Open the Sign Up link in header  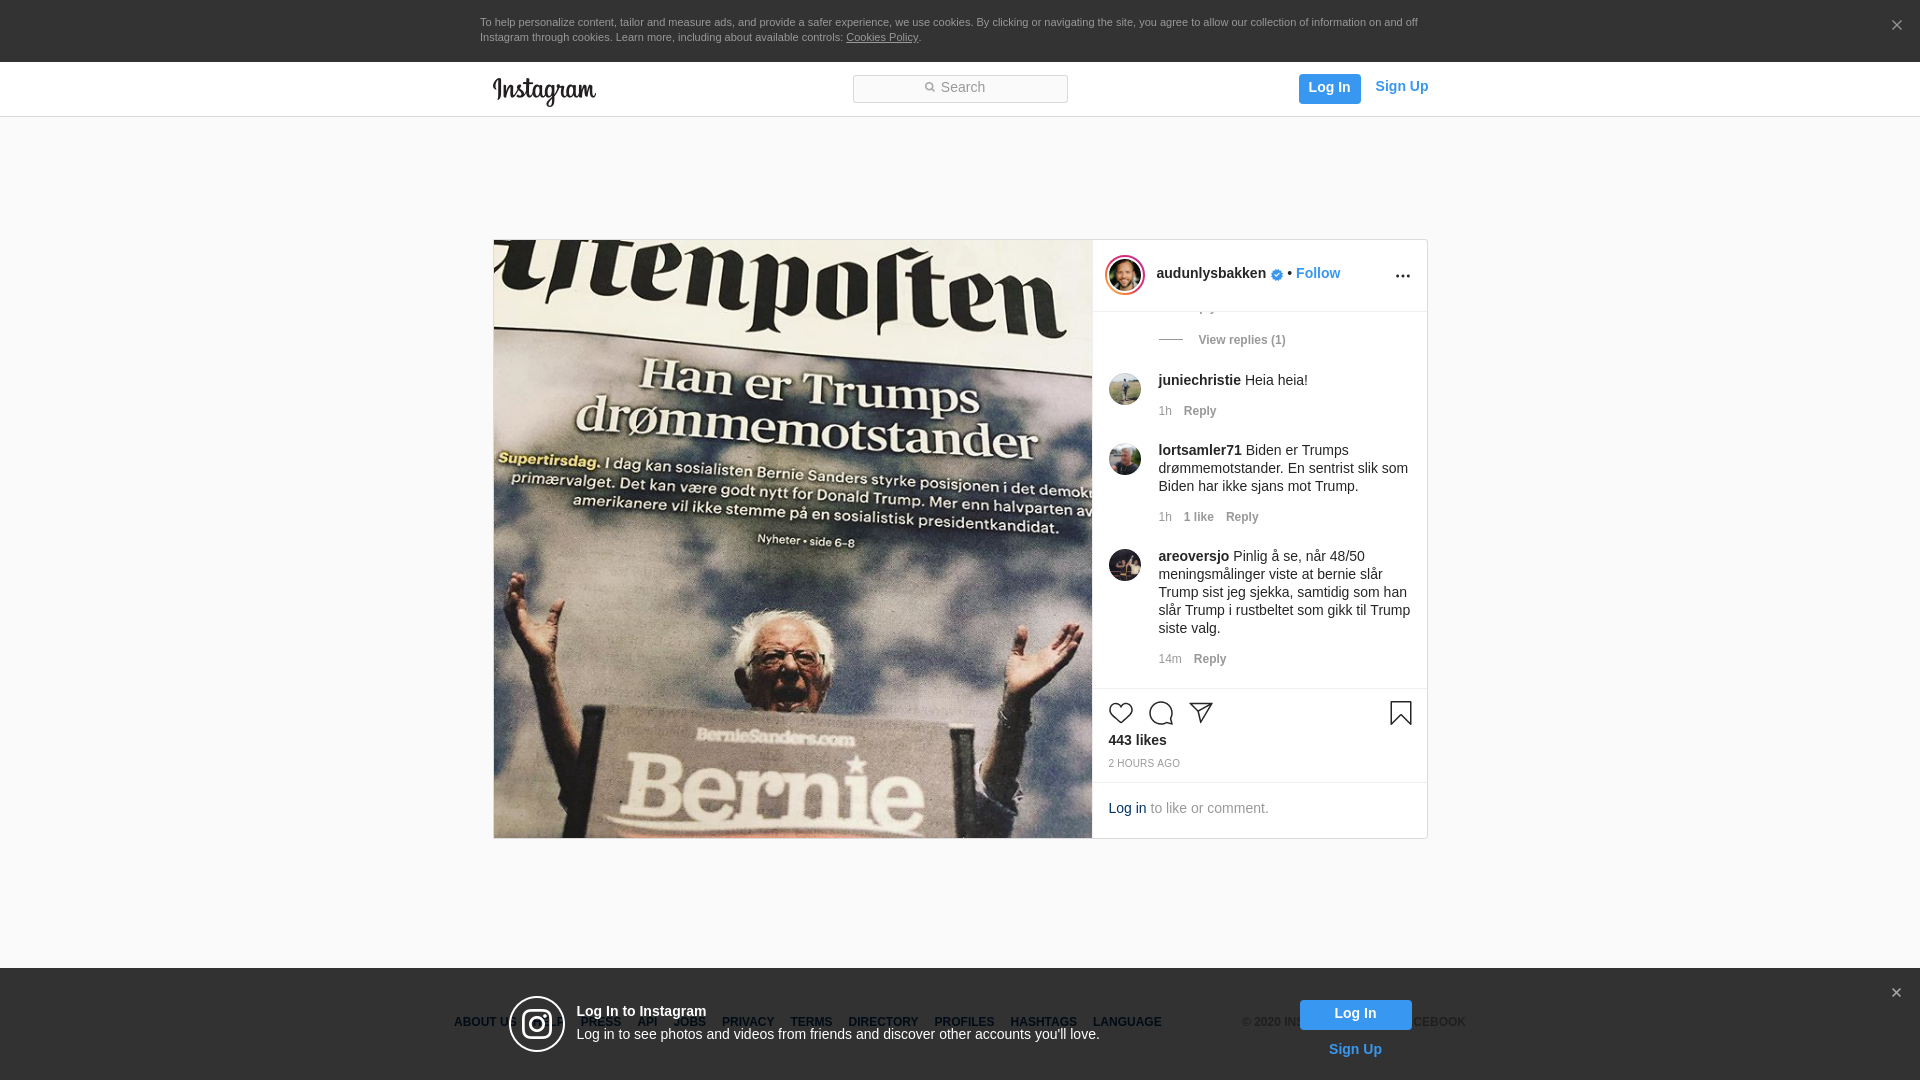1401,86
